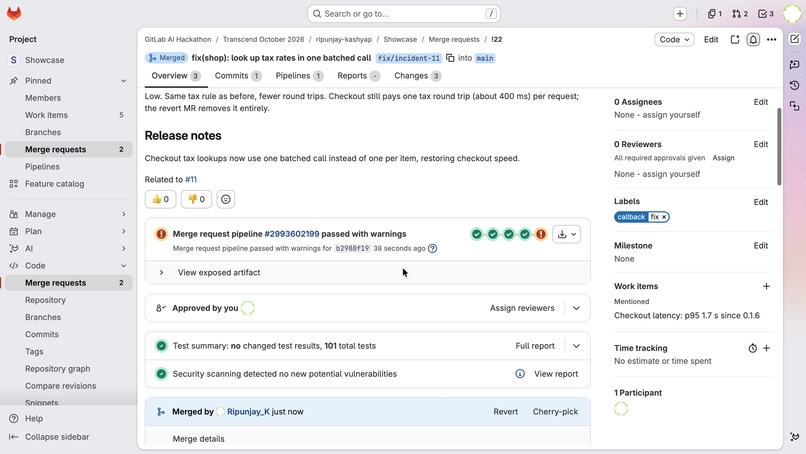This screenshot has width=806, height=454.
Task: Open related issue #11 link
Action: pos(191,179)
